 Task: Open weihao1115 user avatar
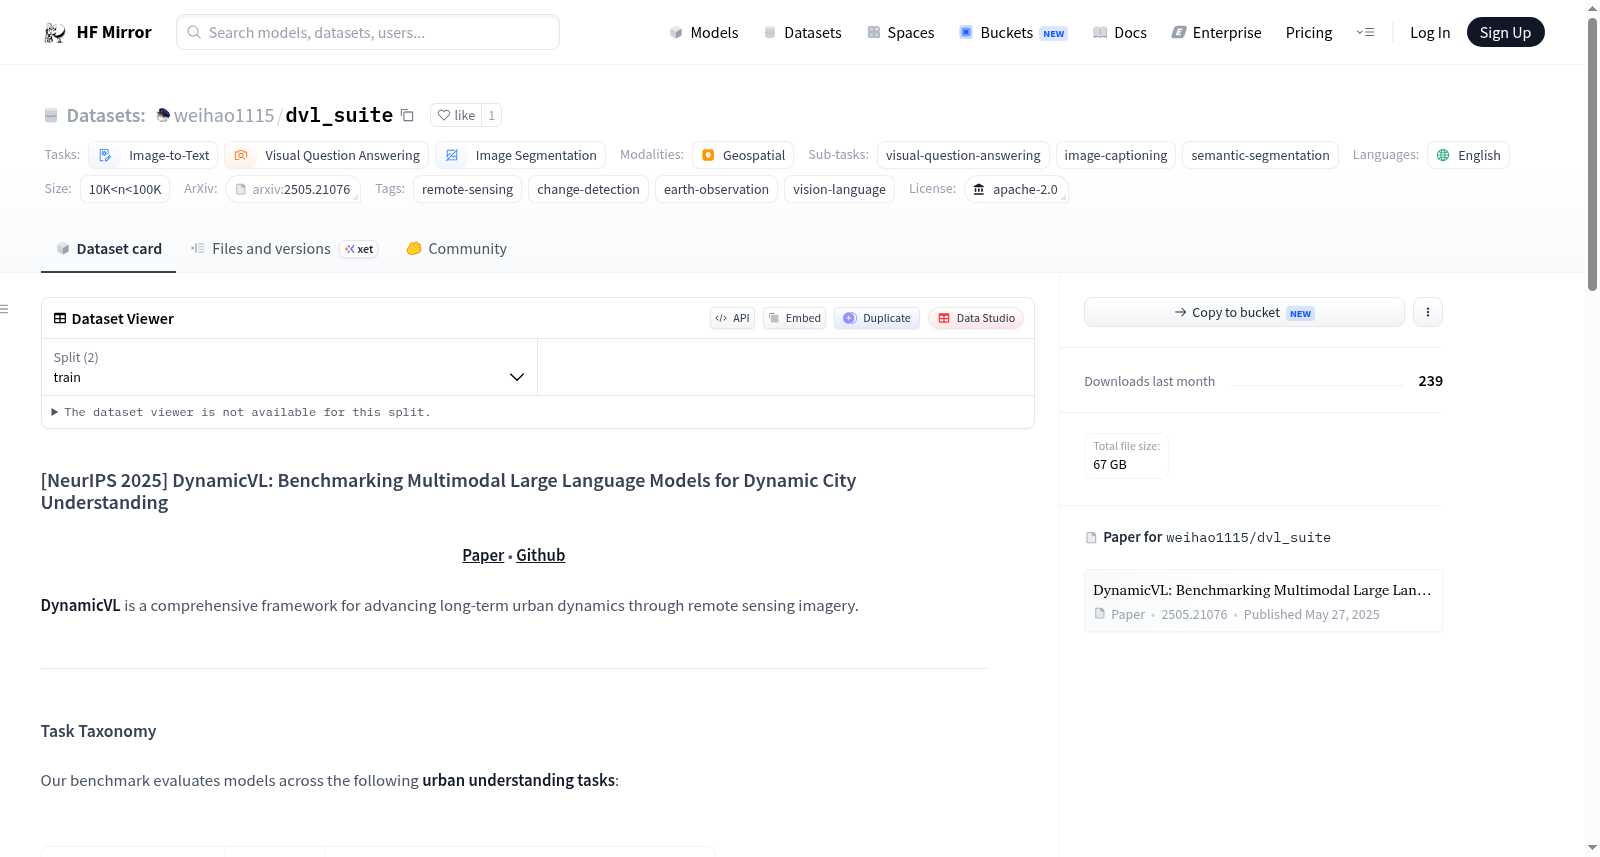[163, 115]
